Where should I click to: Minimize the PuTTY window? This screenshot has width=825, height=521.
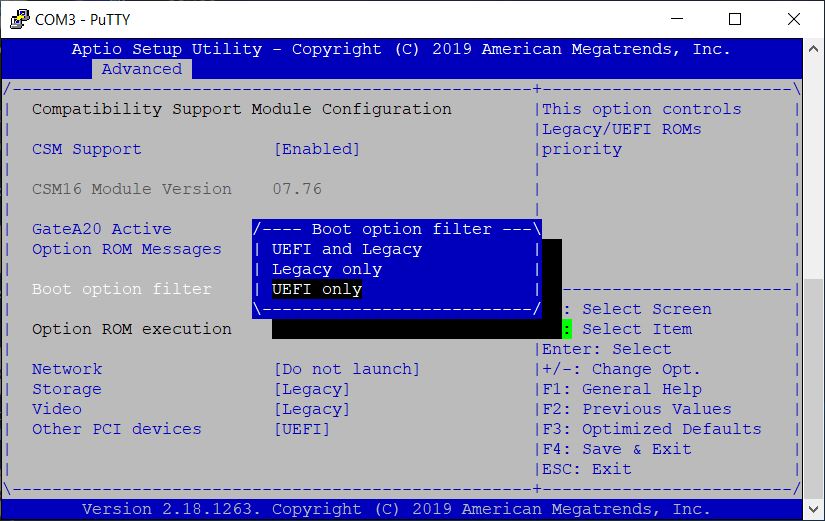[x=677, y=19]
